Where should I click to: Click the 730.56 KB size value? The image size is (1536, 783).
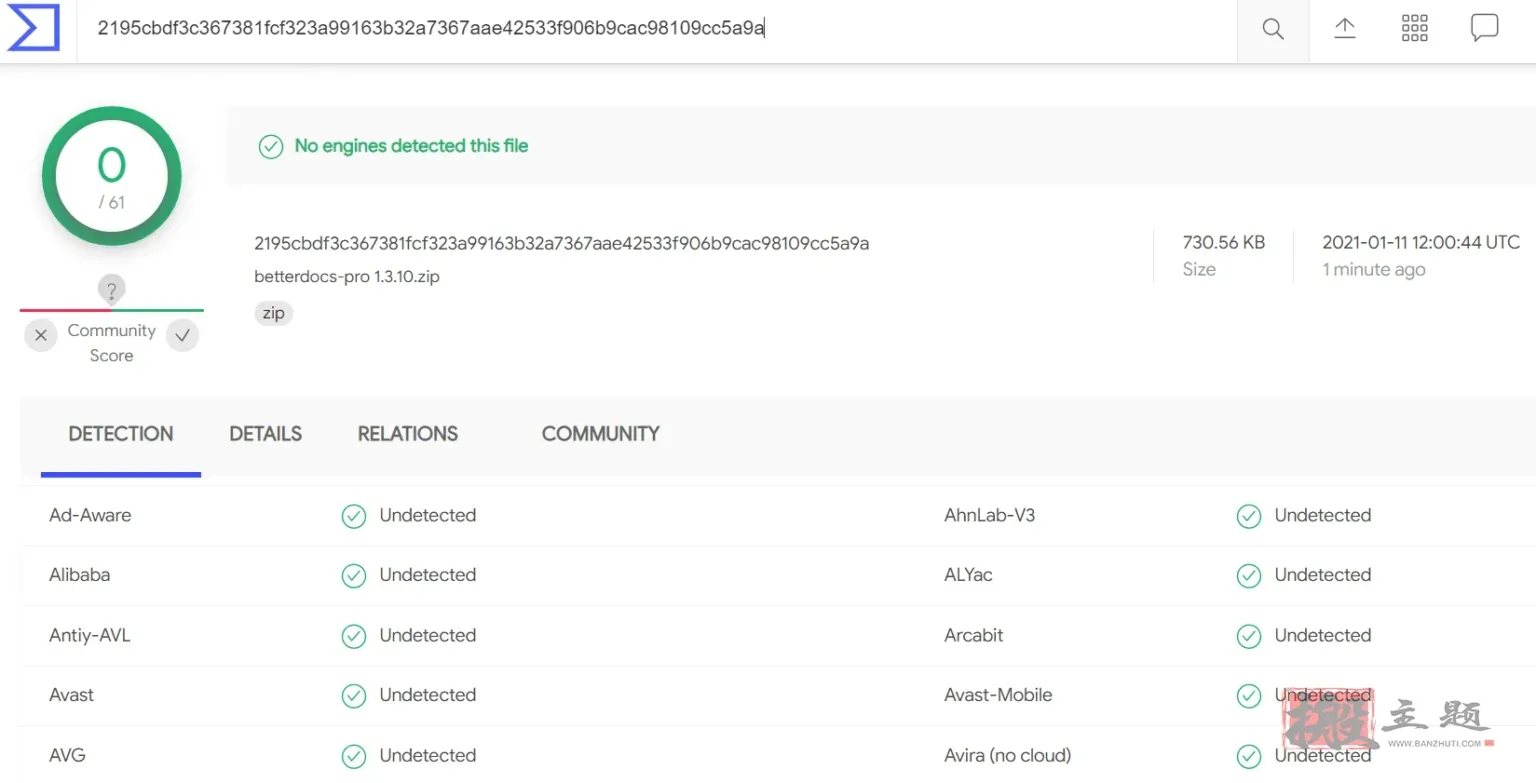[1224, 243]
